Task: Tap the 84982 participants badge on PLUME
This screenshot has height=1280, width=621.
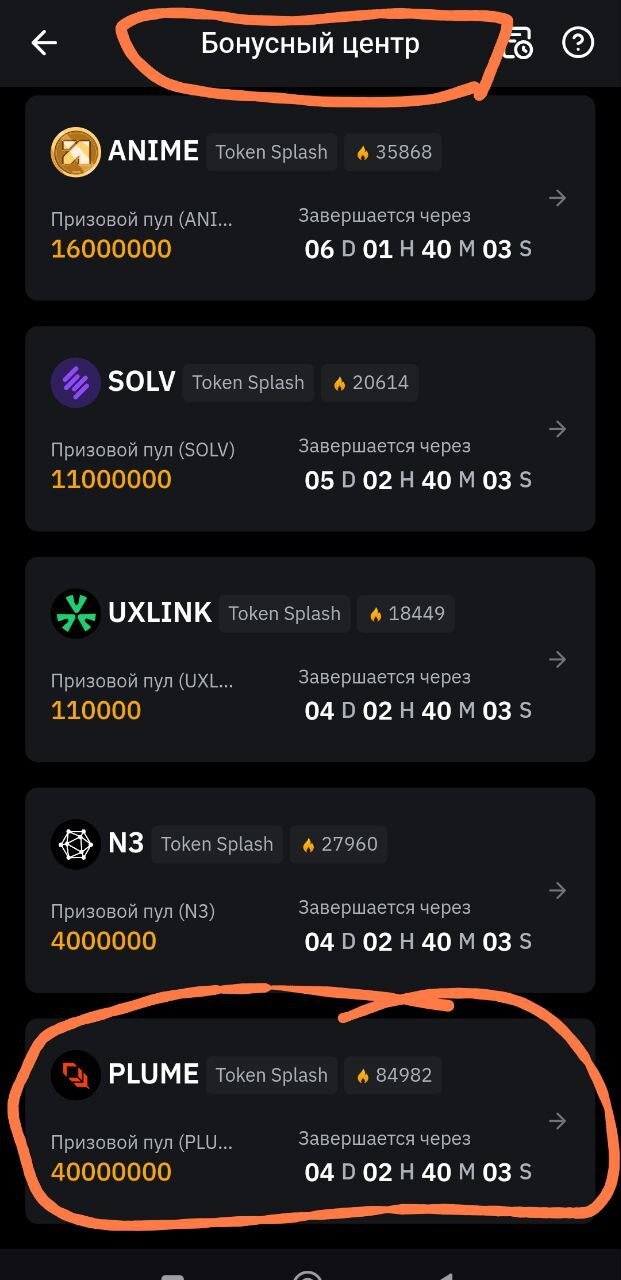Action: (393, 1075)
